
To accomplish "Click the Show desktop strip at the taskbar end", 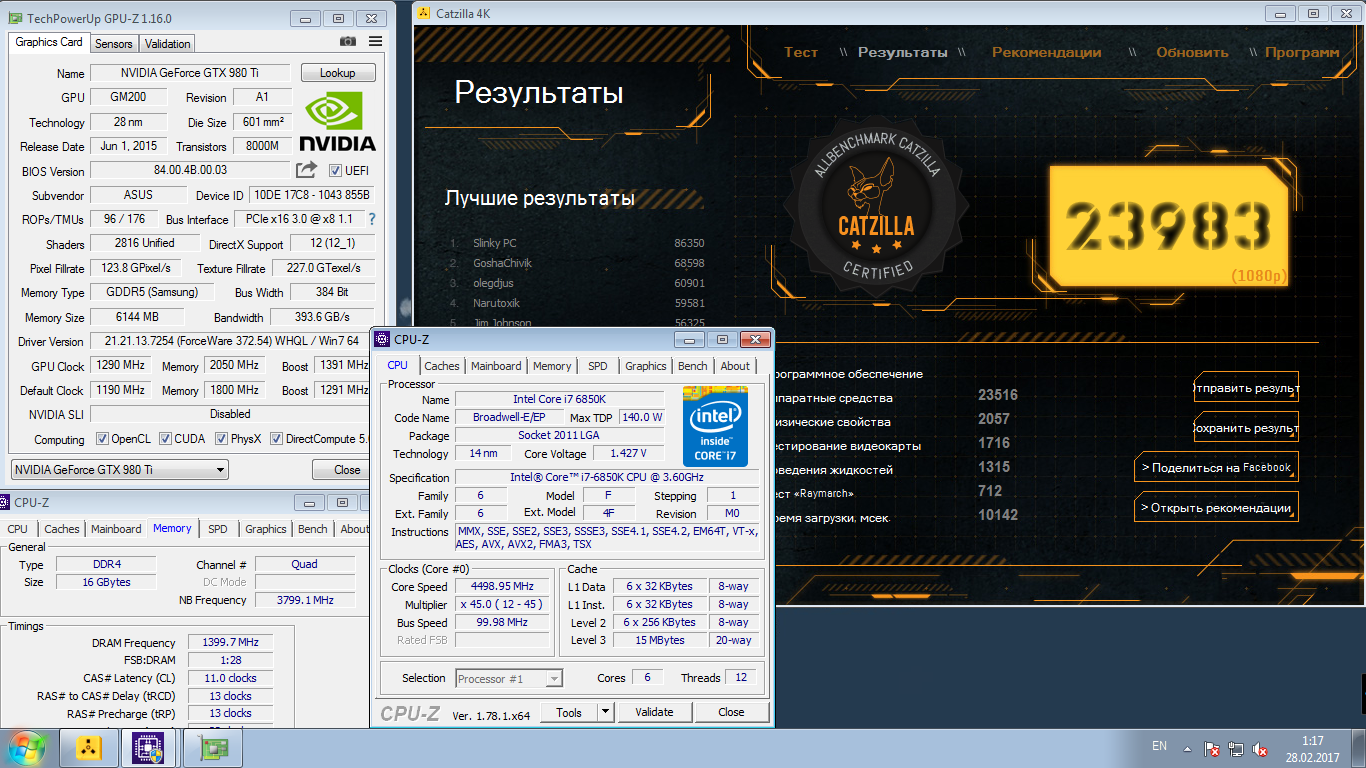I will [x=1359, y=749].
